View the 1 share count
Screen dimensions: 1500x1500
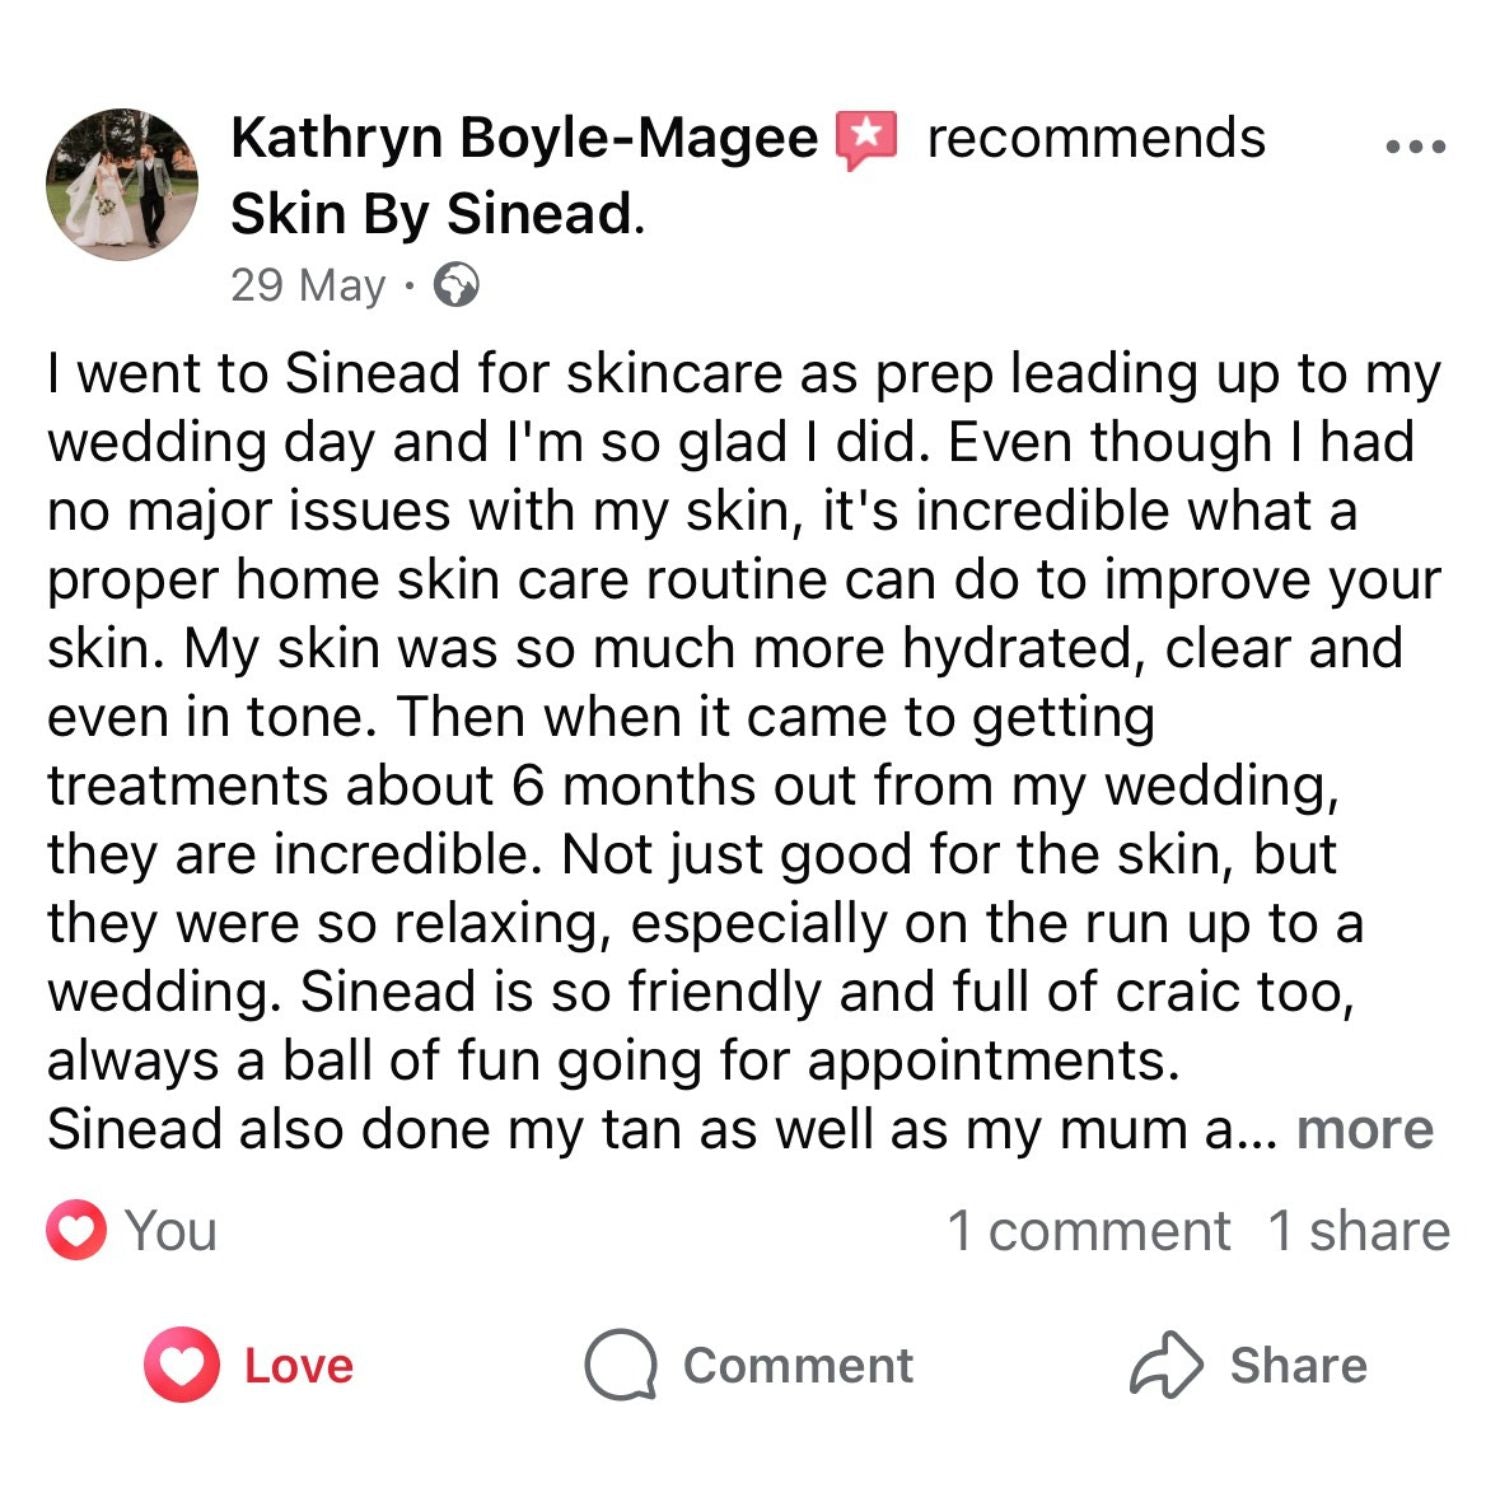(x=1358, y=1230)
